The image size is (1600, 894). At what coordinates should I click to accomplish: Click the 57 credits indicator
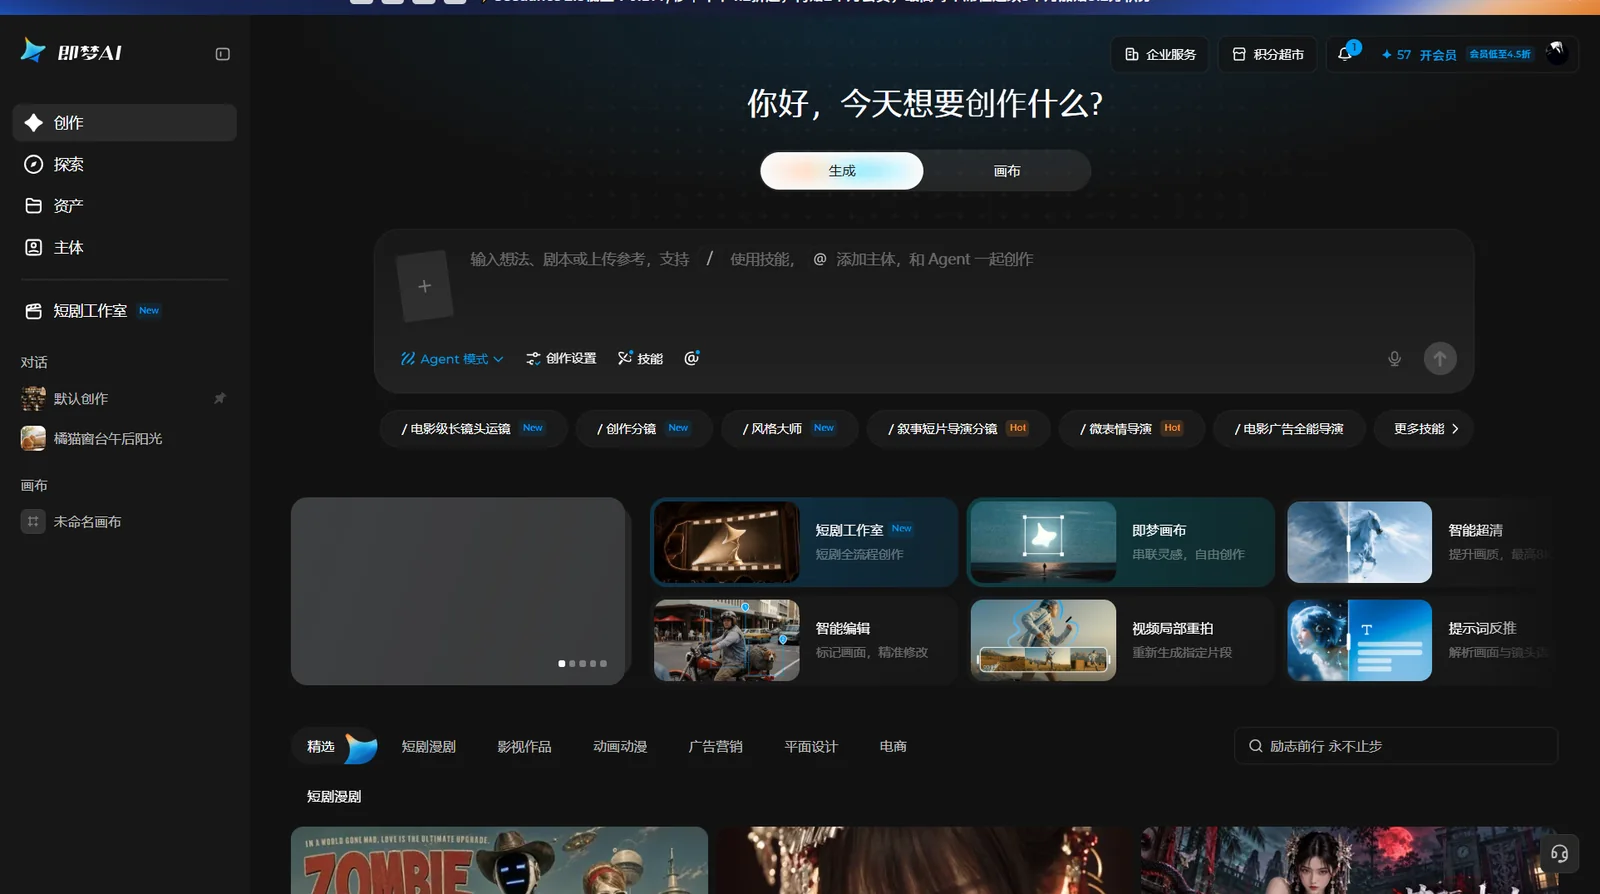[1396, 55]
